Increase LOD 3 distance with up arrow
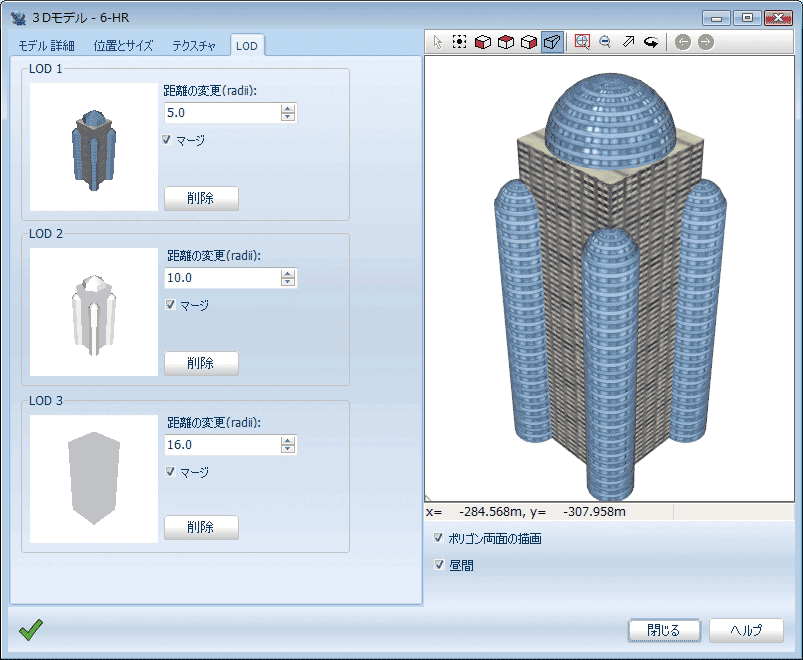This screenshot has width=803, height=660. tap(288, 440)
